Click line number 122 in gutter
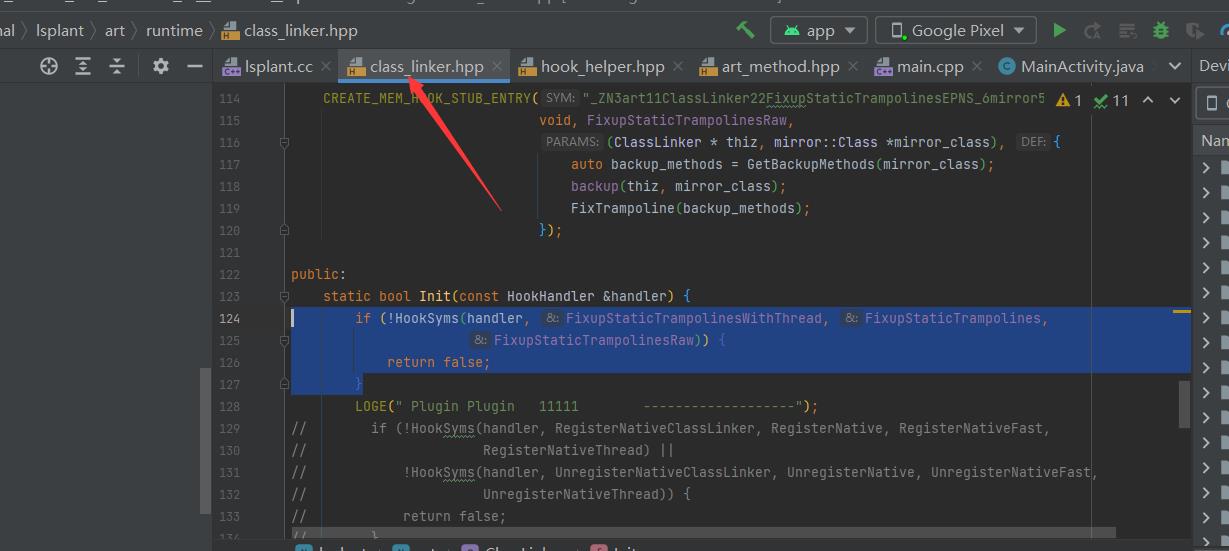1229x551 pixels. (229, 275)
